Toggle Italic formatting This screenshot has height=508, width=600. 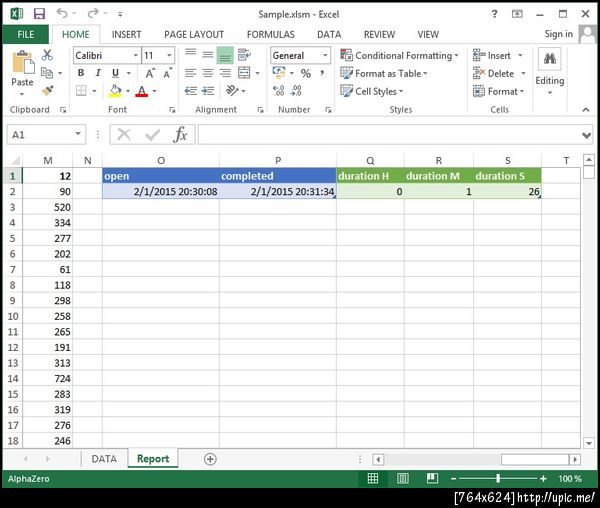[98, 73]
